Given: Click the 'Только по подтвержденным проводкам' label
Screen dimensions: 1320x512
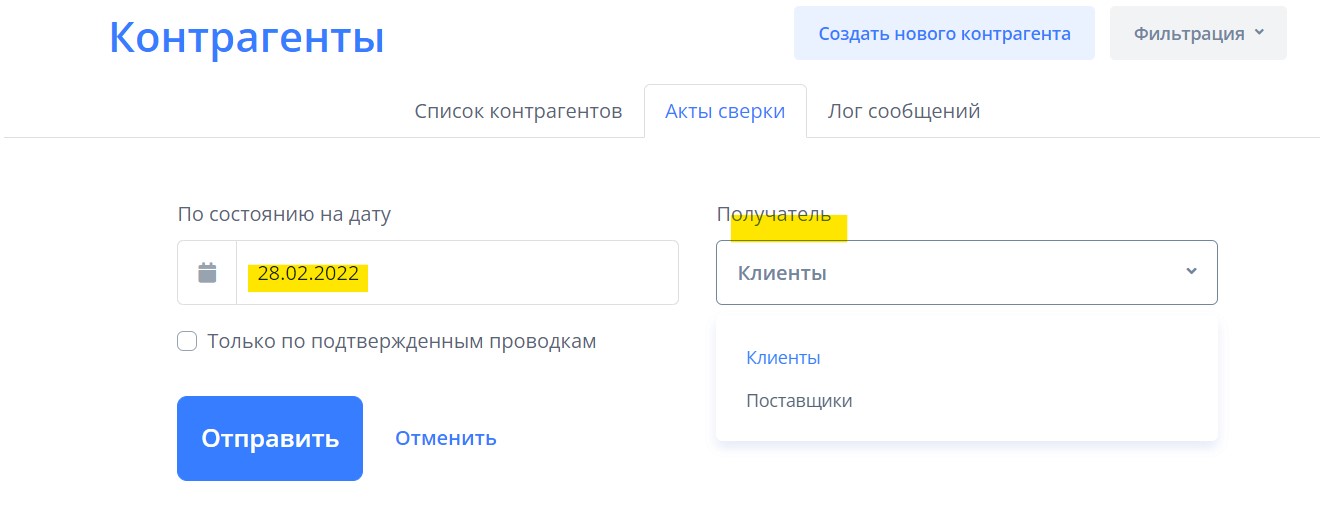Looking at the screenshot, I should click(401, 341).
